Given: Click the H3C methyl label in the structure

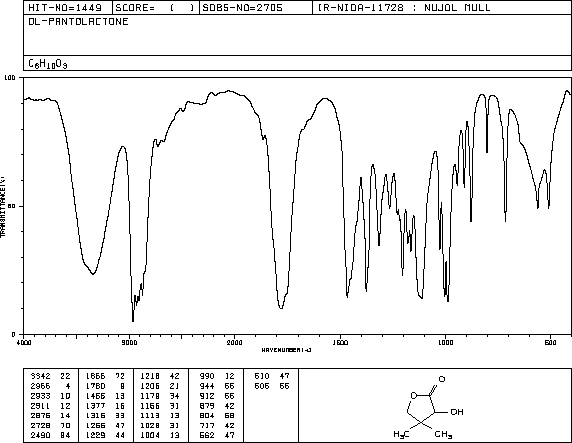Looking at the screenshot, I should coord(401,434).
